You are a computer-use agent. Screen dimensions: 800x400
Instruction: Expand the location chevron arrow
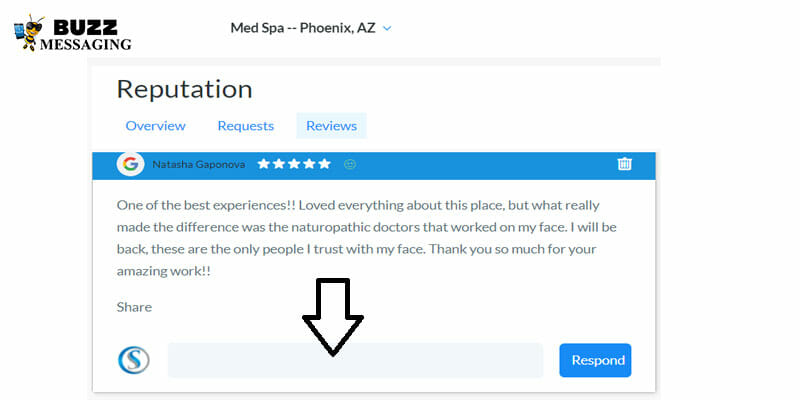pyautogui.click(x=387, y=28)
